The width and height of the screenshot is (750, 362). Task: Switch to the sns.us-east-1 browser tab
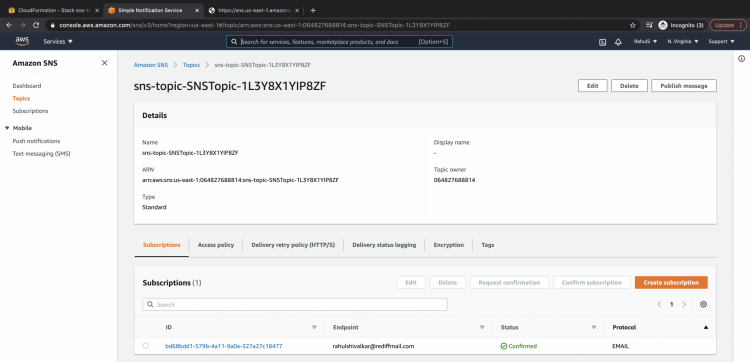pos(254,10)
